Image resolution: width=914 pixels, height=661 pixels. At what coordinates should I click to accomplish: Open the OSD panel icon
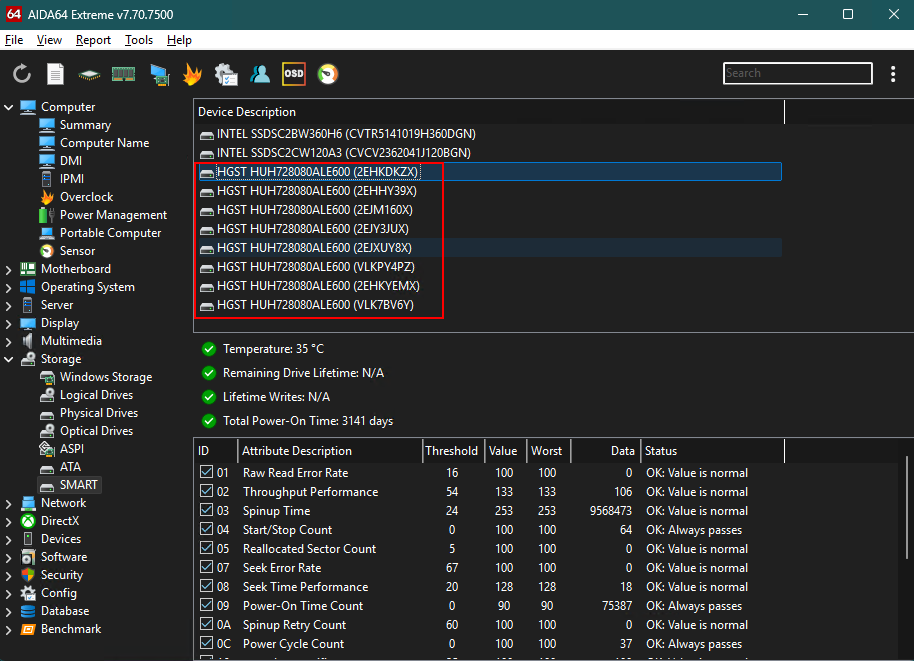coord(293,74)
